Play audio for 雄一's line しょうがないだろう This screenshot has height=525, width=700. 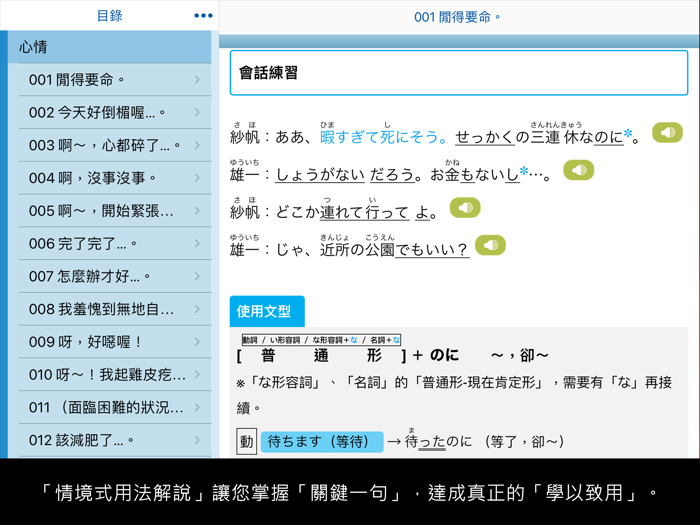coord(579,170)
